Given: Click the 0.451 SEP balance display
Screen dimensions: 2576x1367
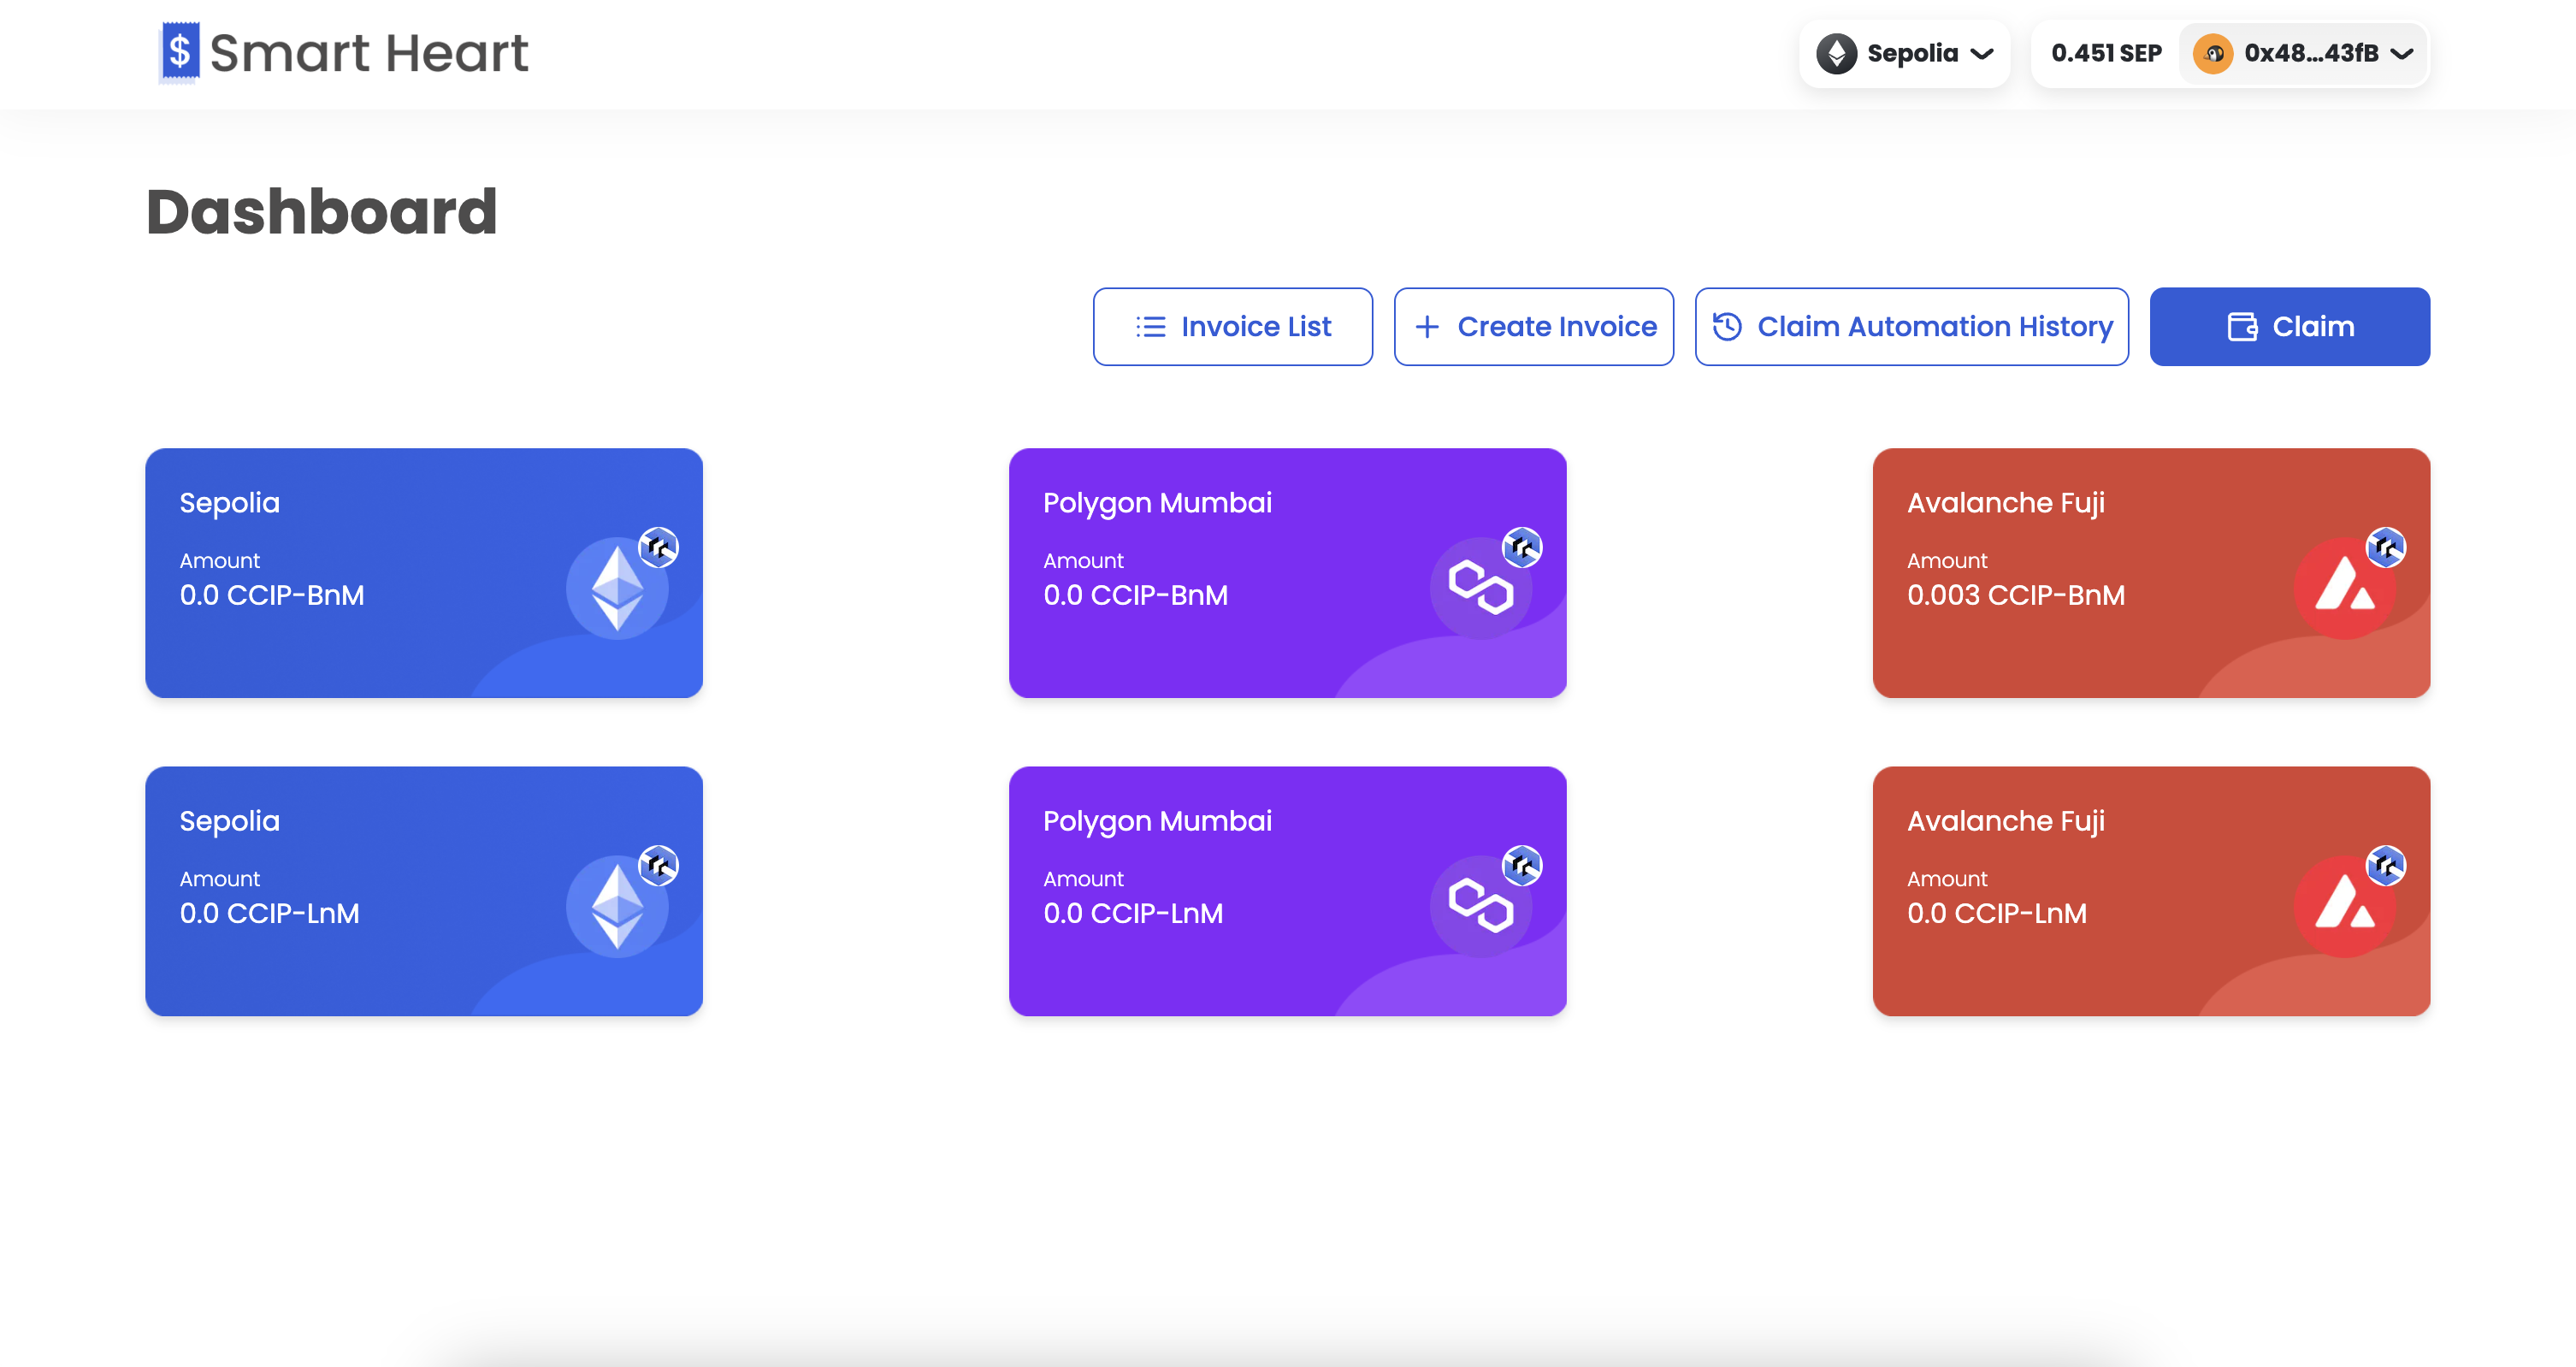Looking at the screenshot, I should (x=2106, y=53).
